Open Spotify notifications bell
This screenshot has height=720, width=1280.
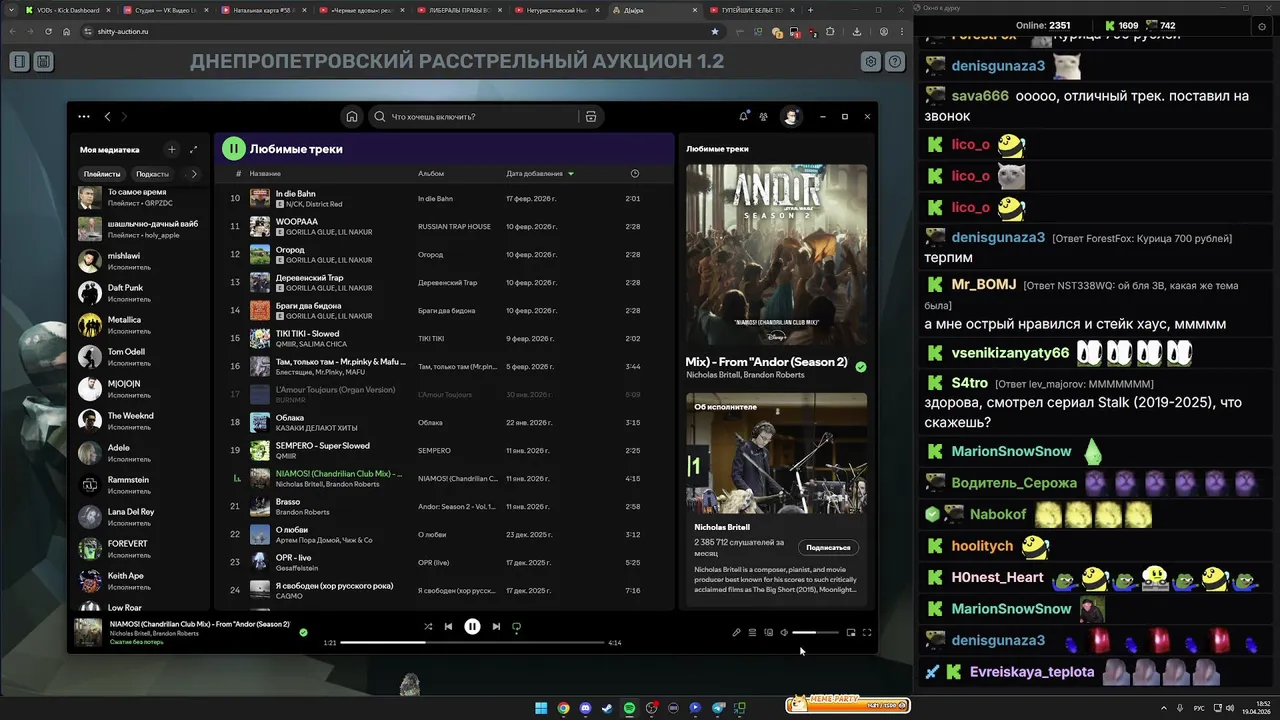click(743, 116)
